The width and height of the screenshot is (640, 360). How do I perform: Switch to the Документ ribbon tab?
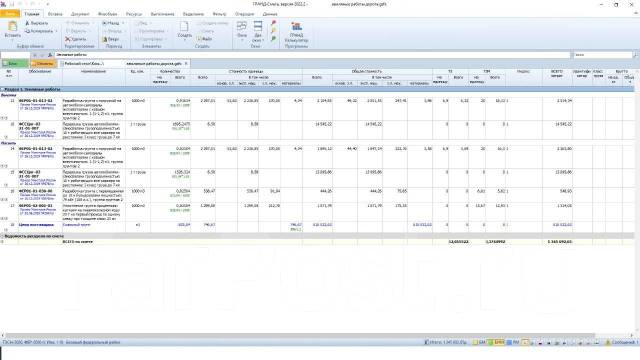[80, 14]
